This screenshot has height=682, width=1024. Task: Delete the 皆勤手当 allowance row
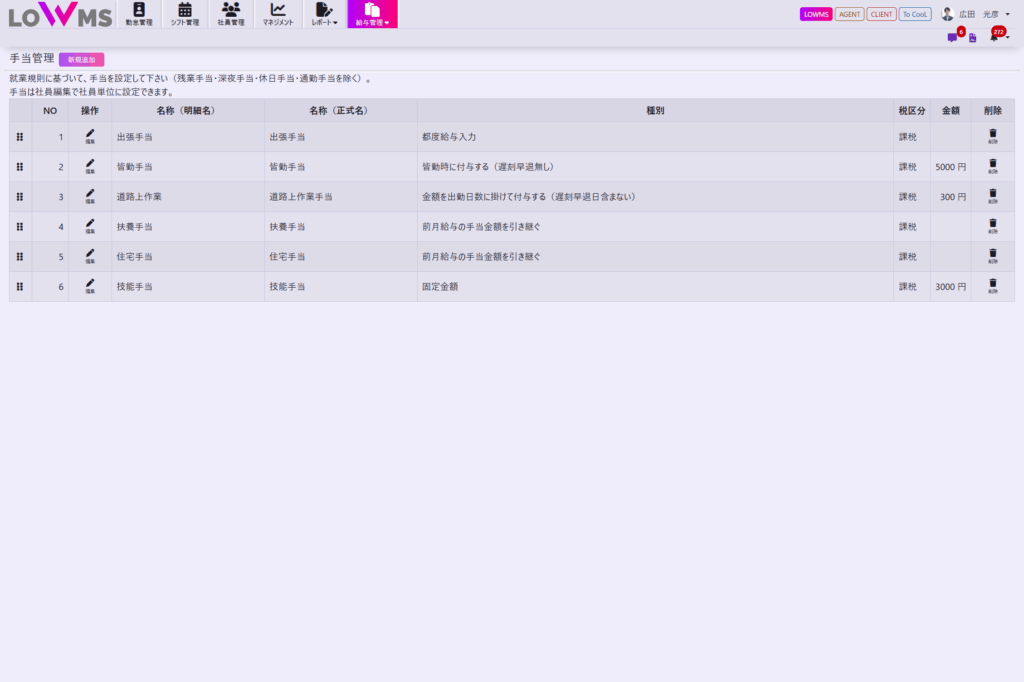point(992,166)
